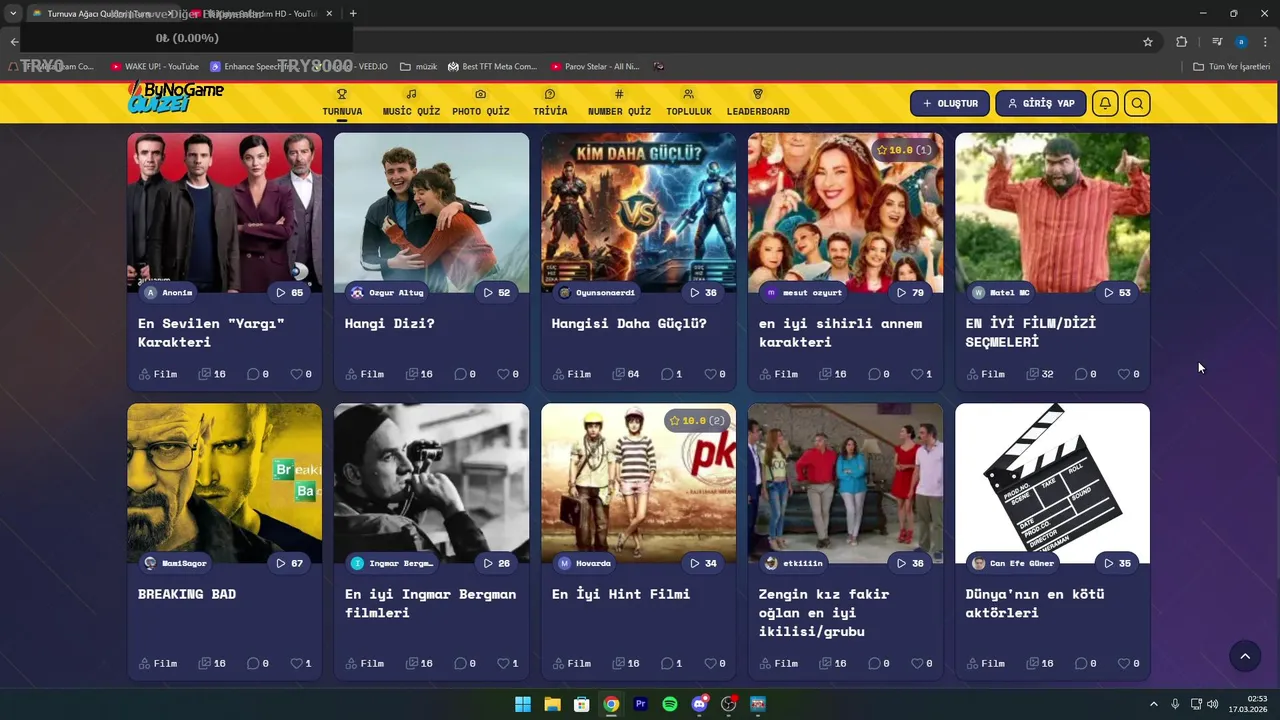Click the 10.0 star rating on Hint Filmi card
Viewport: 1280px width, 720px height.
[x=698, y=421]
